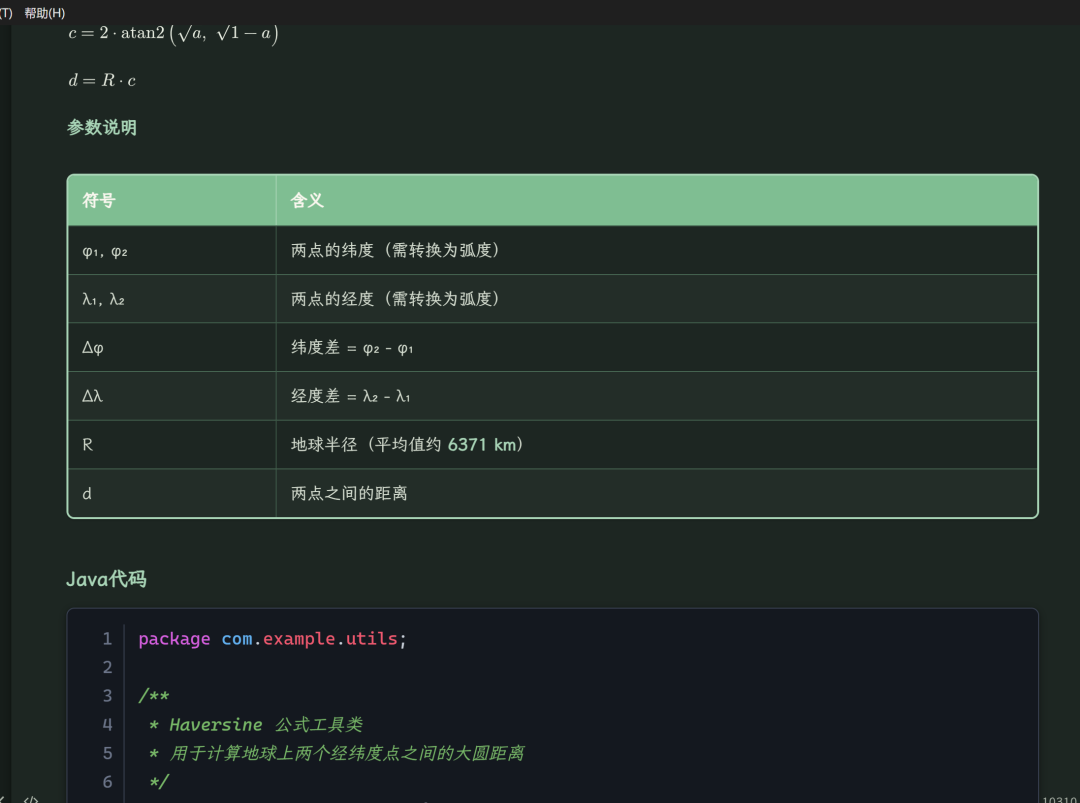Click the 经度差 formula cell
This screenshot has width=1080, height=803.
click(x=656, y=396)
